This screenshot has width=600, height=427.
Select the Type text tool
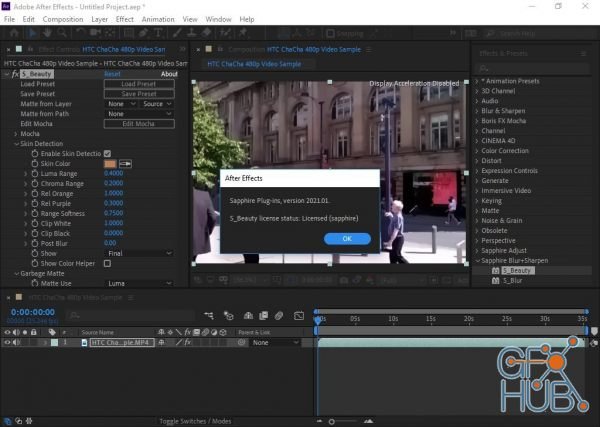coord(158,33)
